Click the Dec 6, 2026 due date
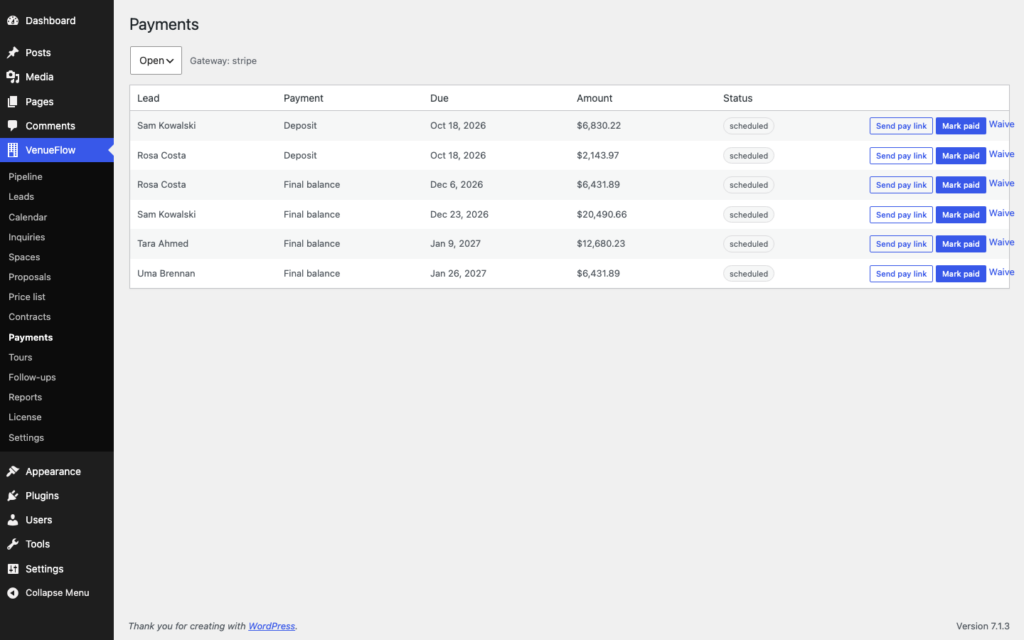This screenshot has width=1024, height=640. pyautogui.click(x=456, y=184)
